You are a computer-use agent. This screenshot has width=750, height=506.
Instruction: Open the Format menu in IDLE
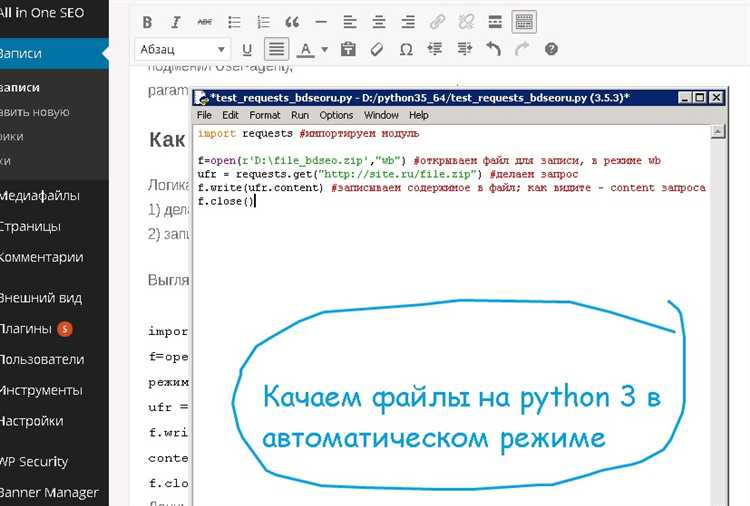coord(265,115)
